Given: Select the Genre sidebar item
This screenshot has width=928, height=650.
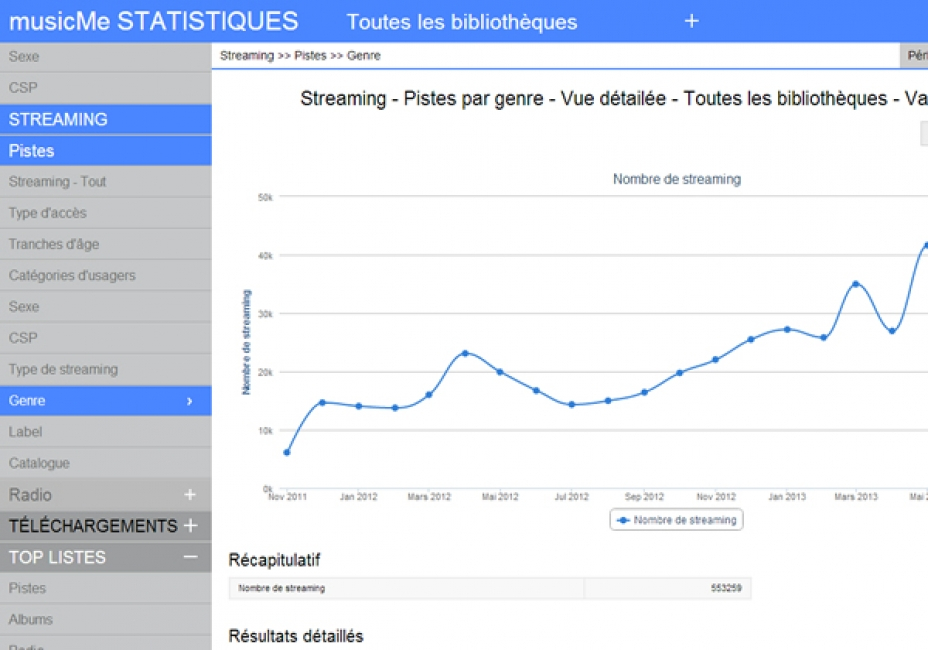Looking at the screenshot, I should 105,401.
